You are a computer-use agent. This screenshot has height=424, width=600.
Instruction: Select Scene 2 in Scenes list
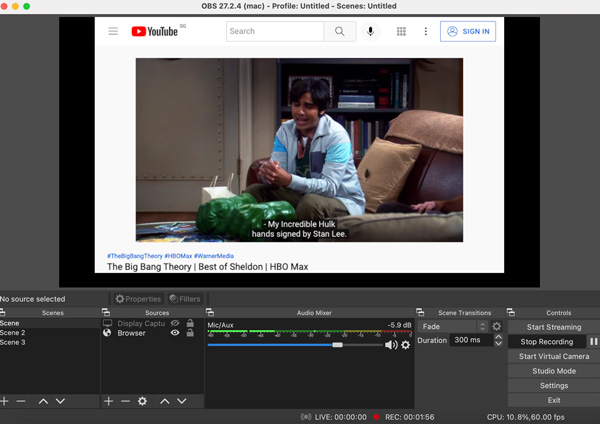coord(49,333)
